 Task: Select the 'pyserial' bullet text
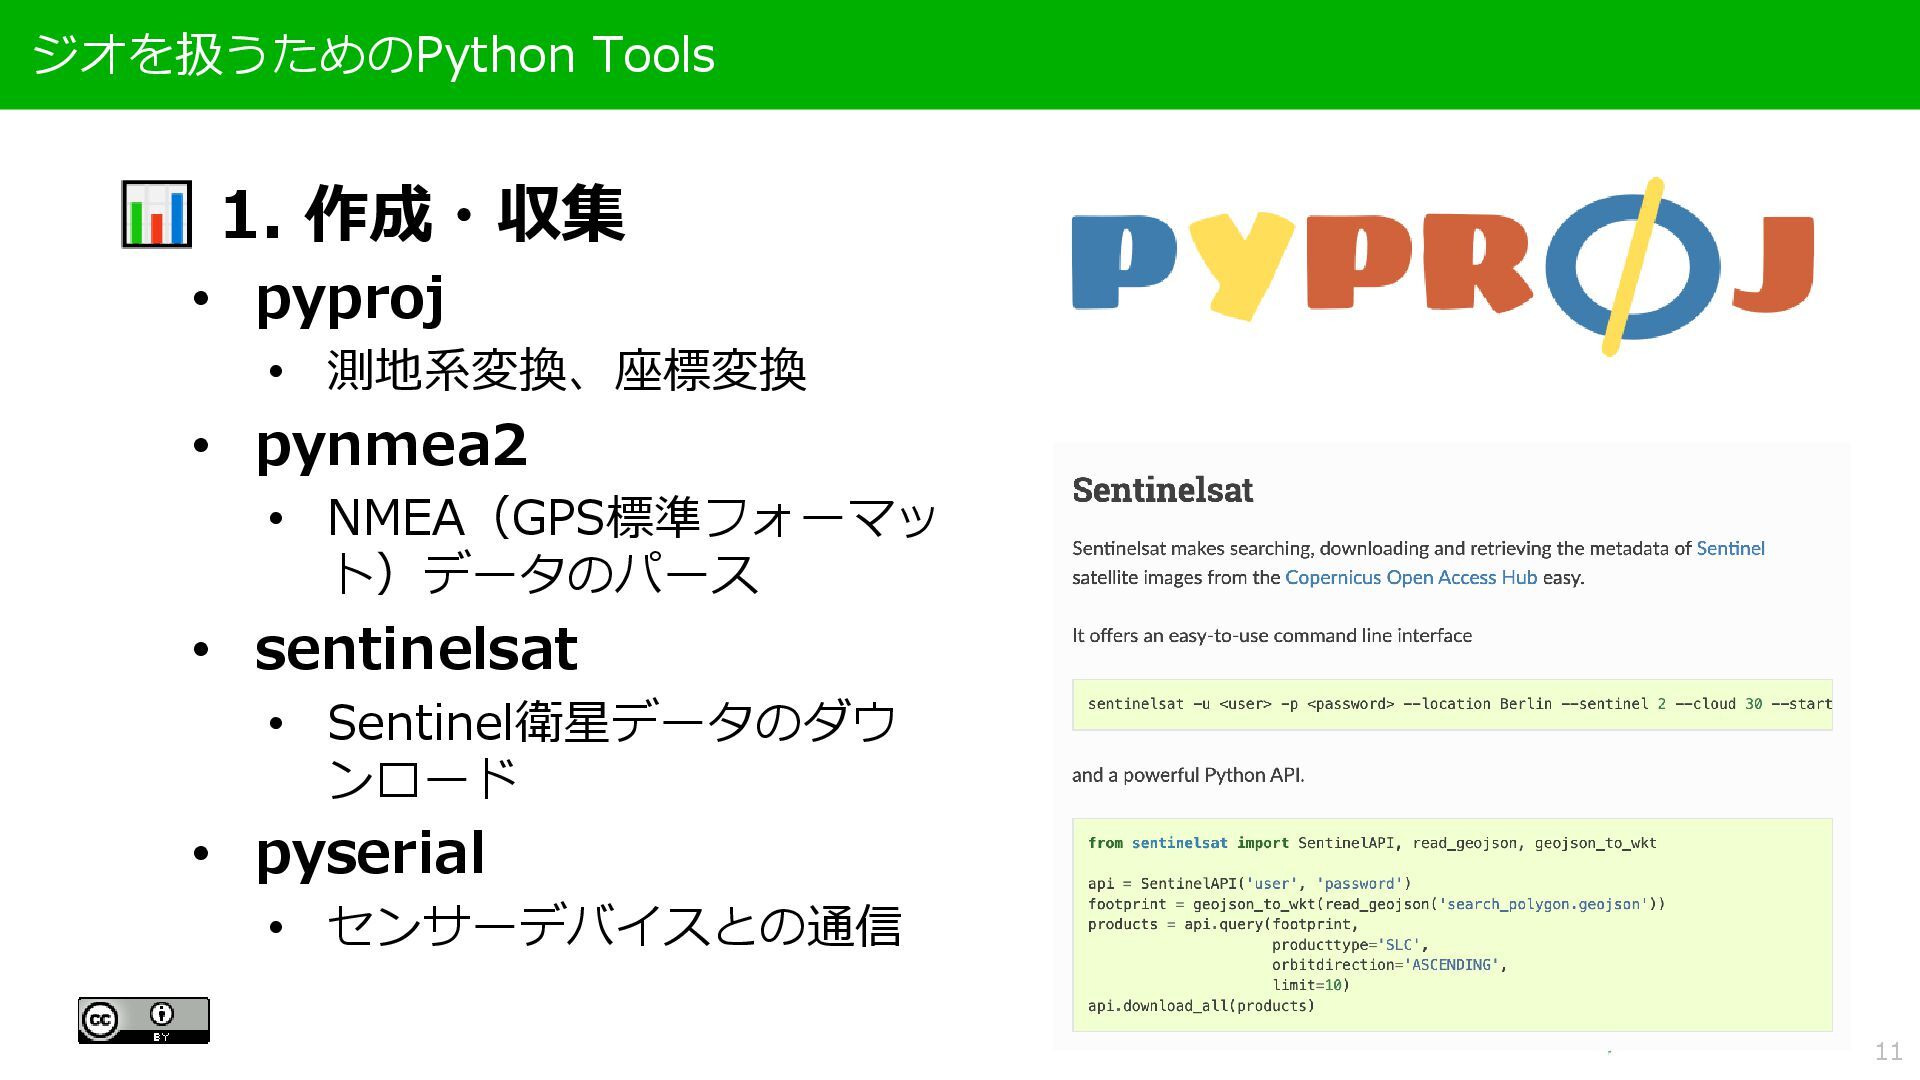(x=370, y=853)
